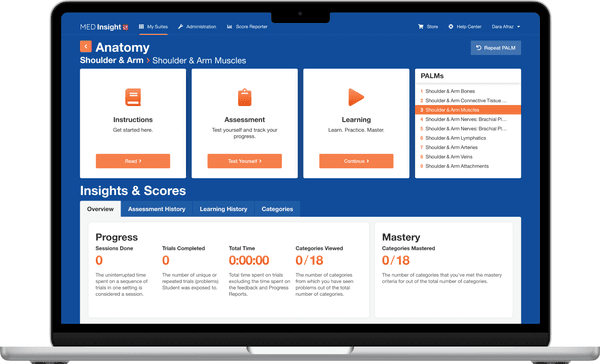Open the Administration menu item
600x364 pixels.
(197, 27)
